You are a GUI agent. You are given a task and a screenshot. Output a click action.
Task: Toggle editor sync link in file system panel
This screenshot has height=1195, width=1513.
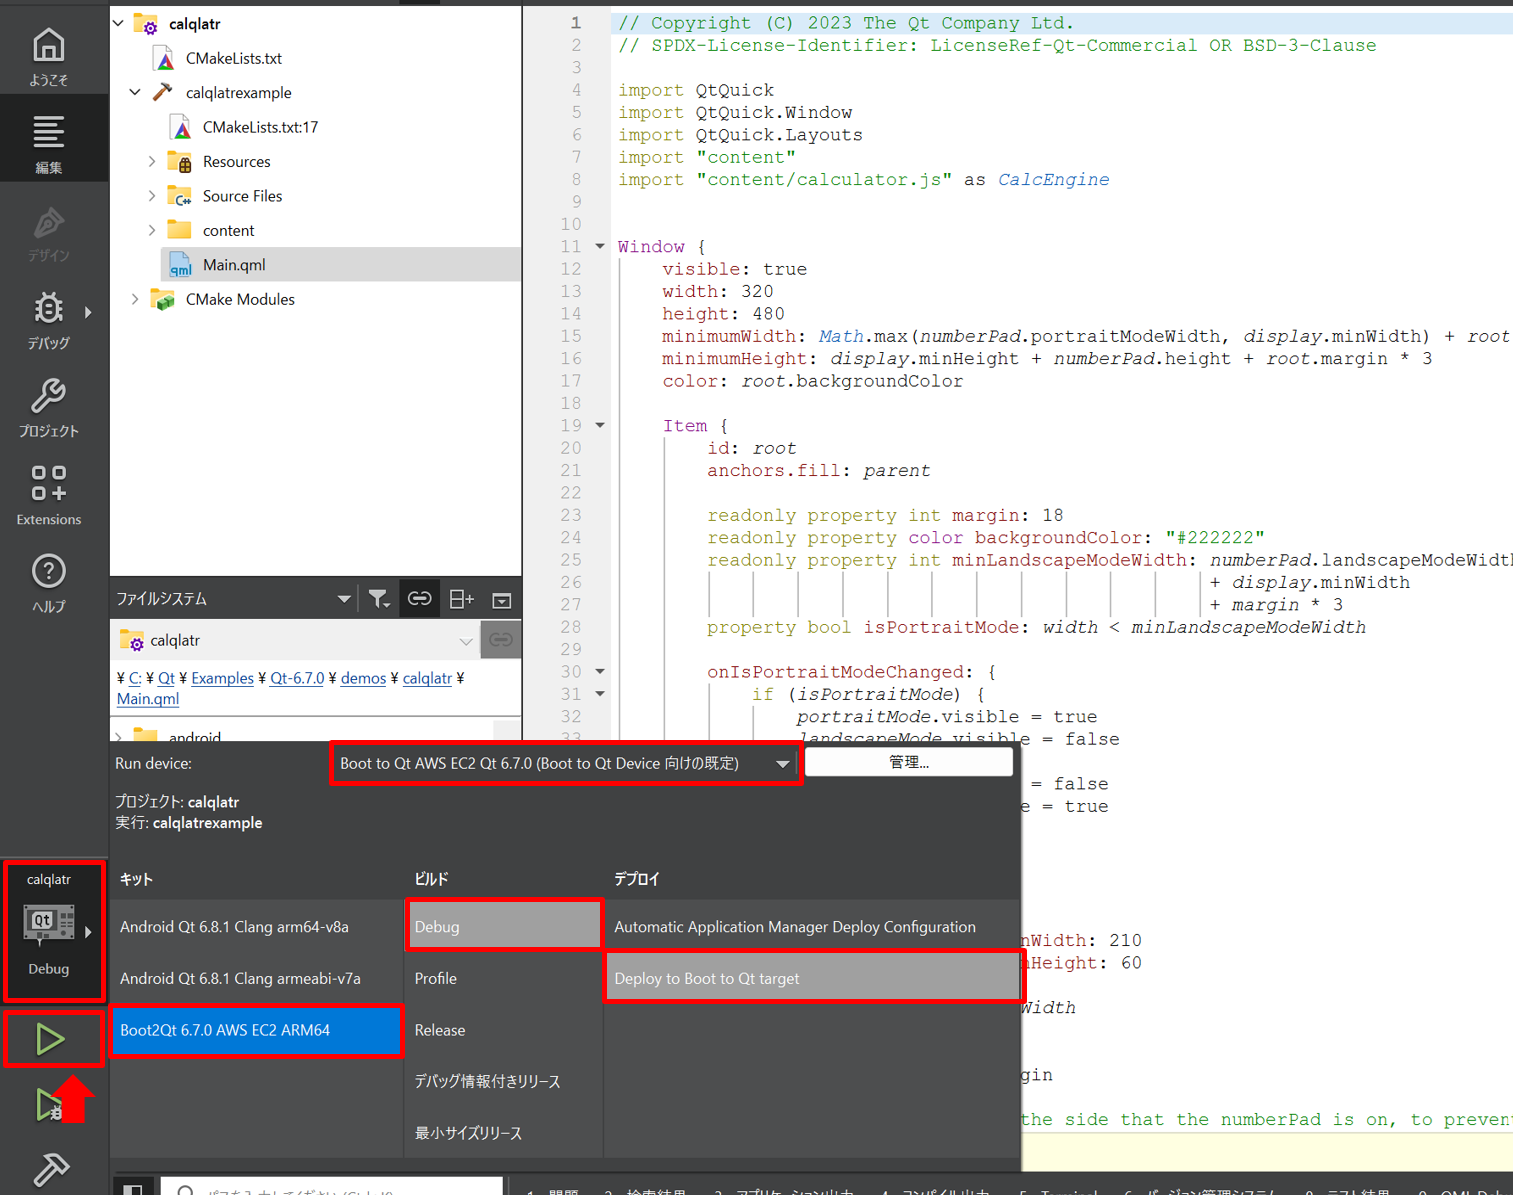(x=420, y=599)
